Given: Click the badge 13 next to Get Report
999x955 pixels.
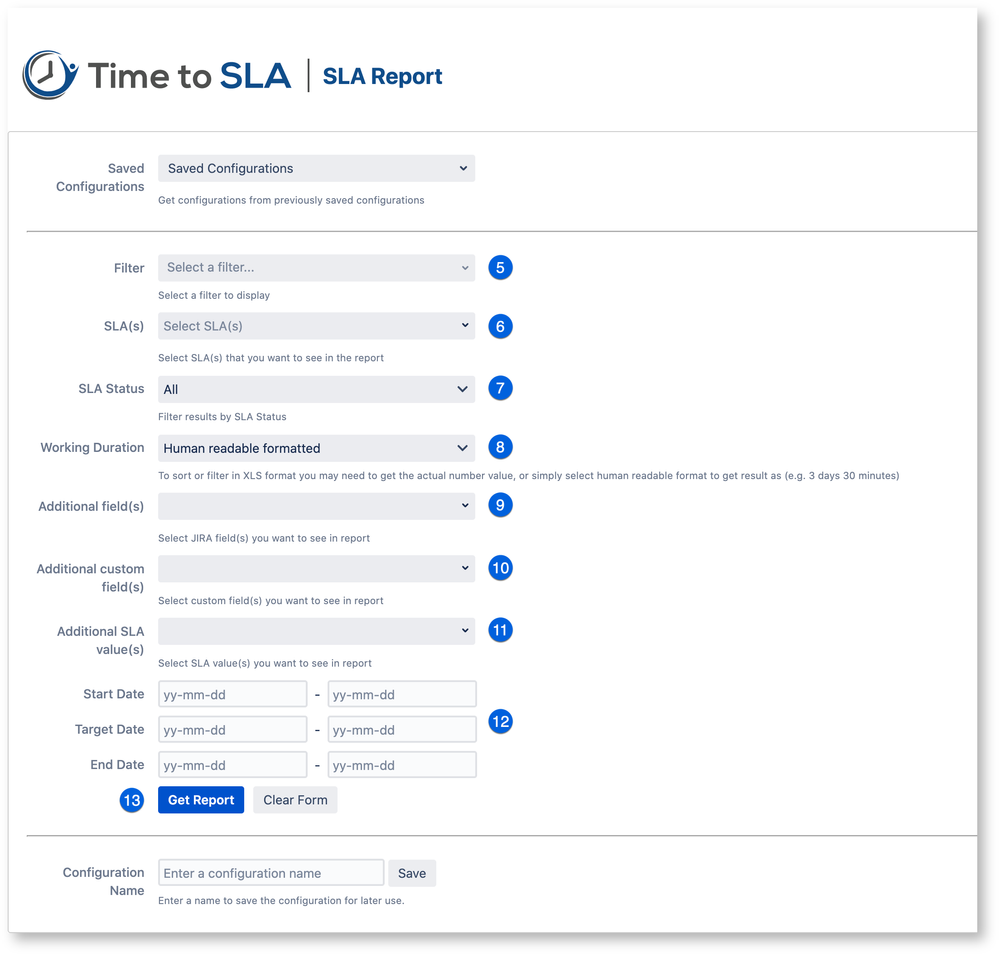Looking at the screenshot, I should [131, 800].
